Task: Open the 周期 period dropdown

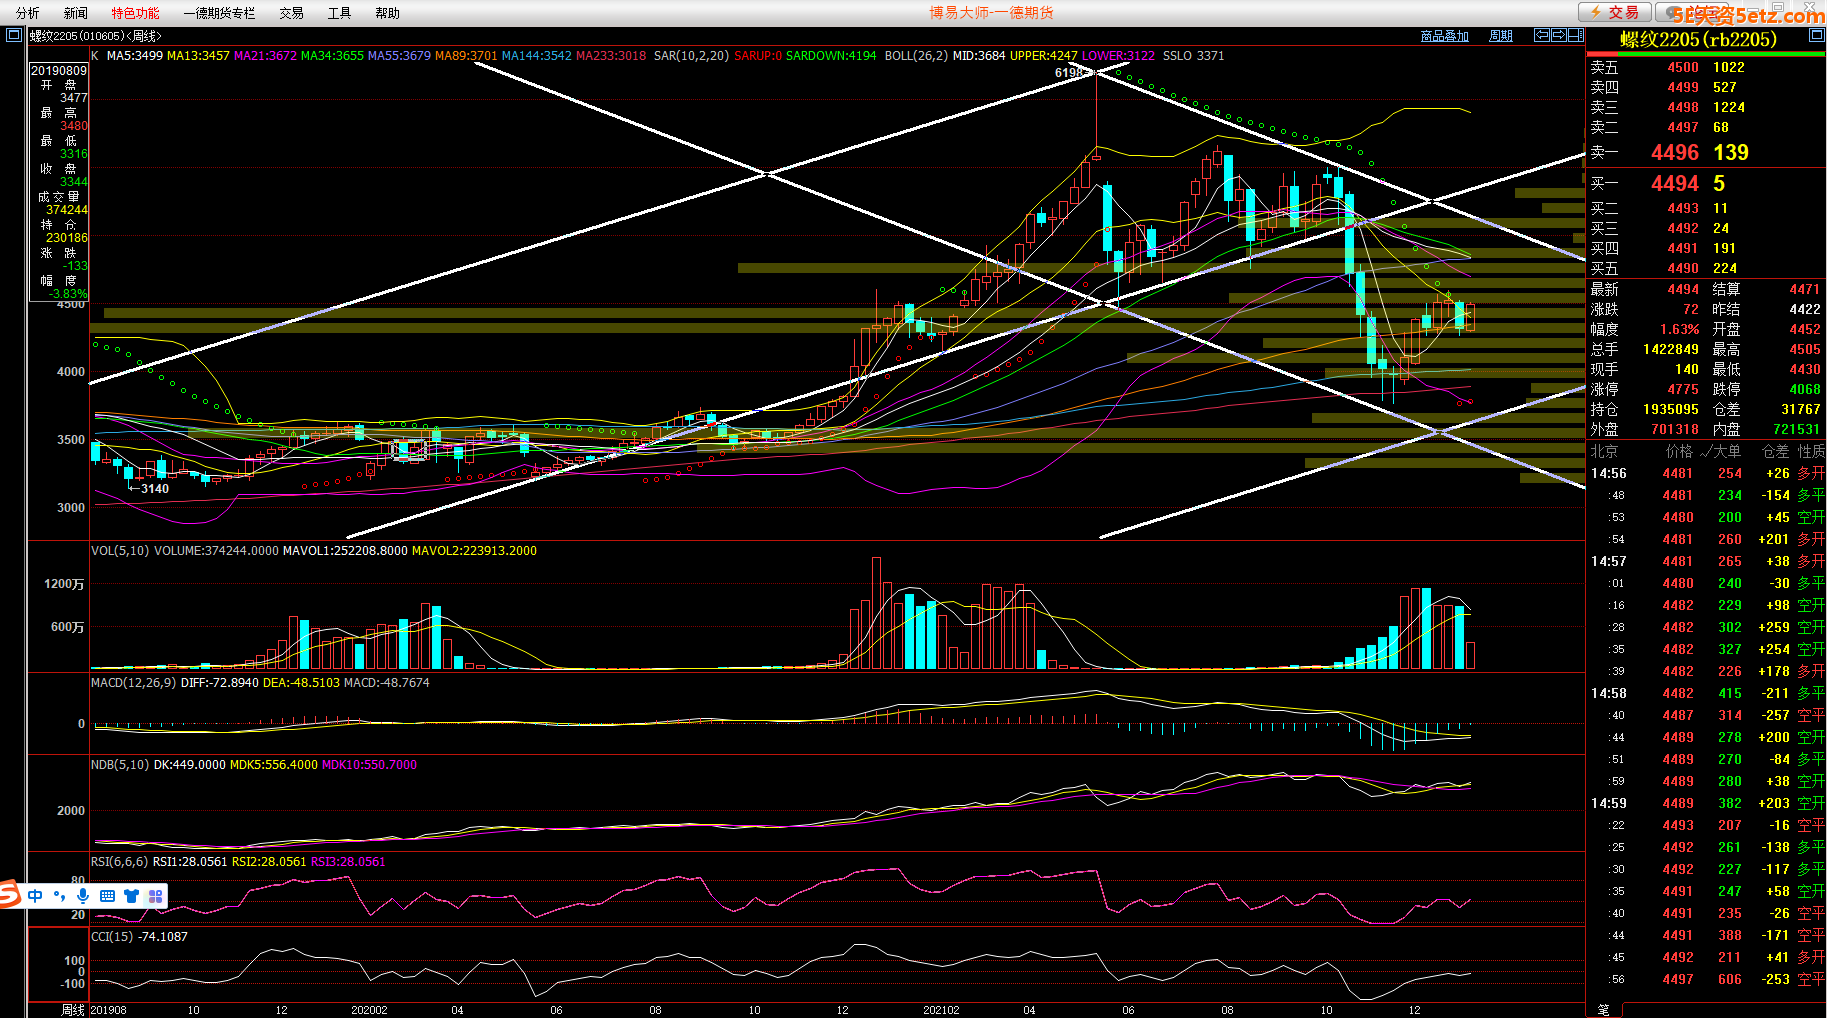Action: pos(1500,36)
